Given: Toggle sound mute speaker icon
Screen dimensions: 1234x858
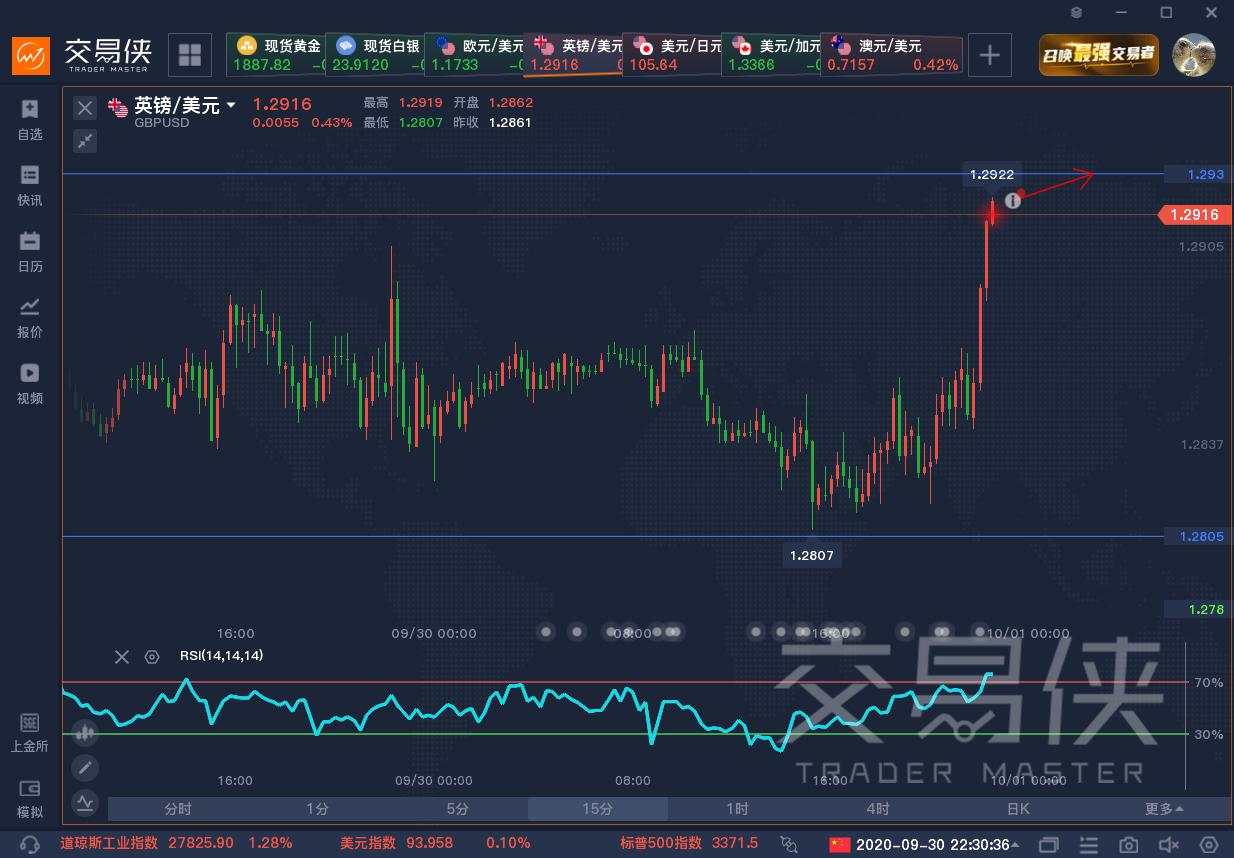Looking at the screenshot, I should pos(1168,844).
